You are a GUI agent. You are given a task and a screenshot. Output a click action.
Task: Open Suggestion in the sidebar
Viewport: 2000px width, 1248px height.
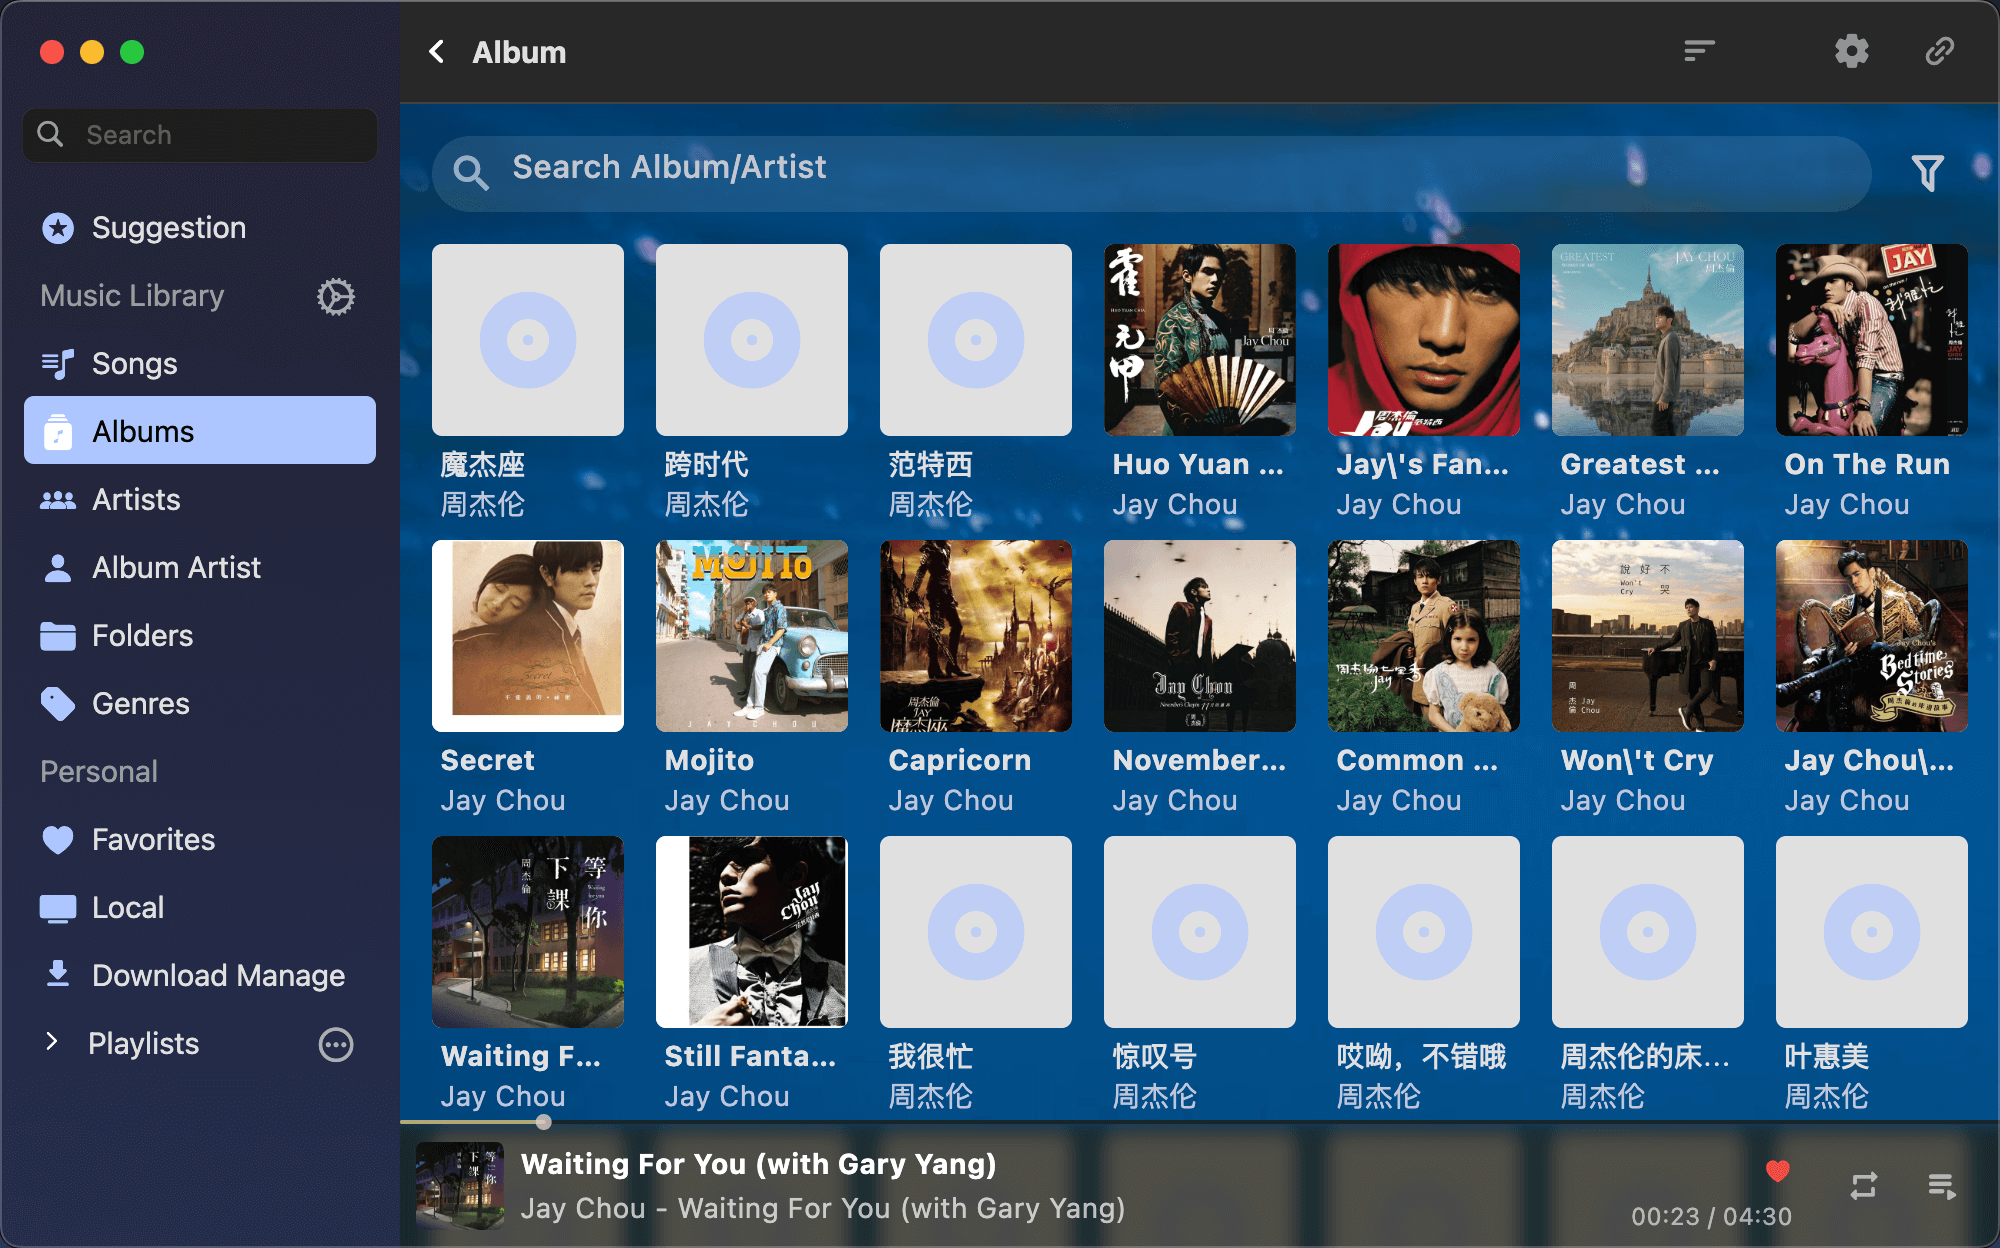click(200, 228)
